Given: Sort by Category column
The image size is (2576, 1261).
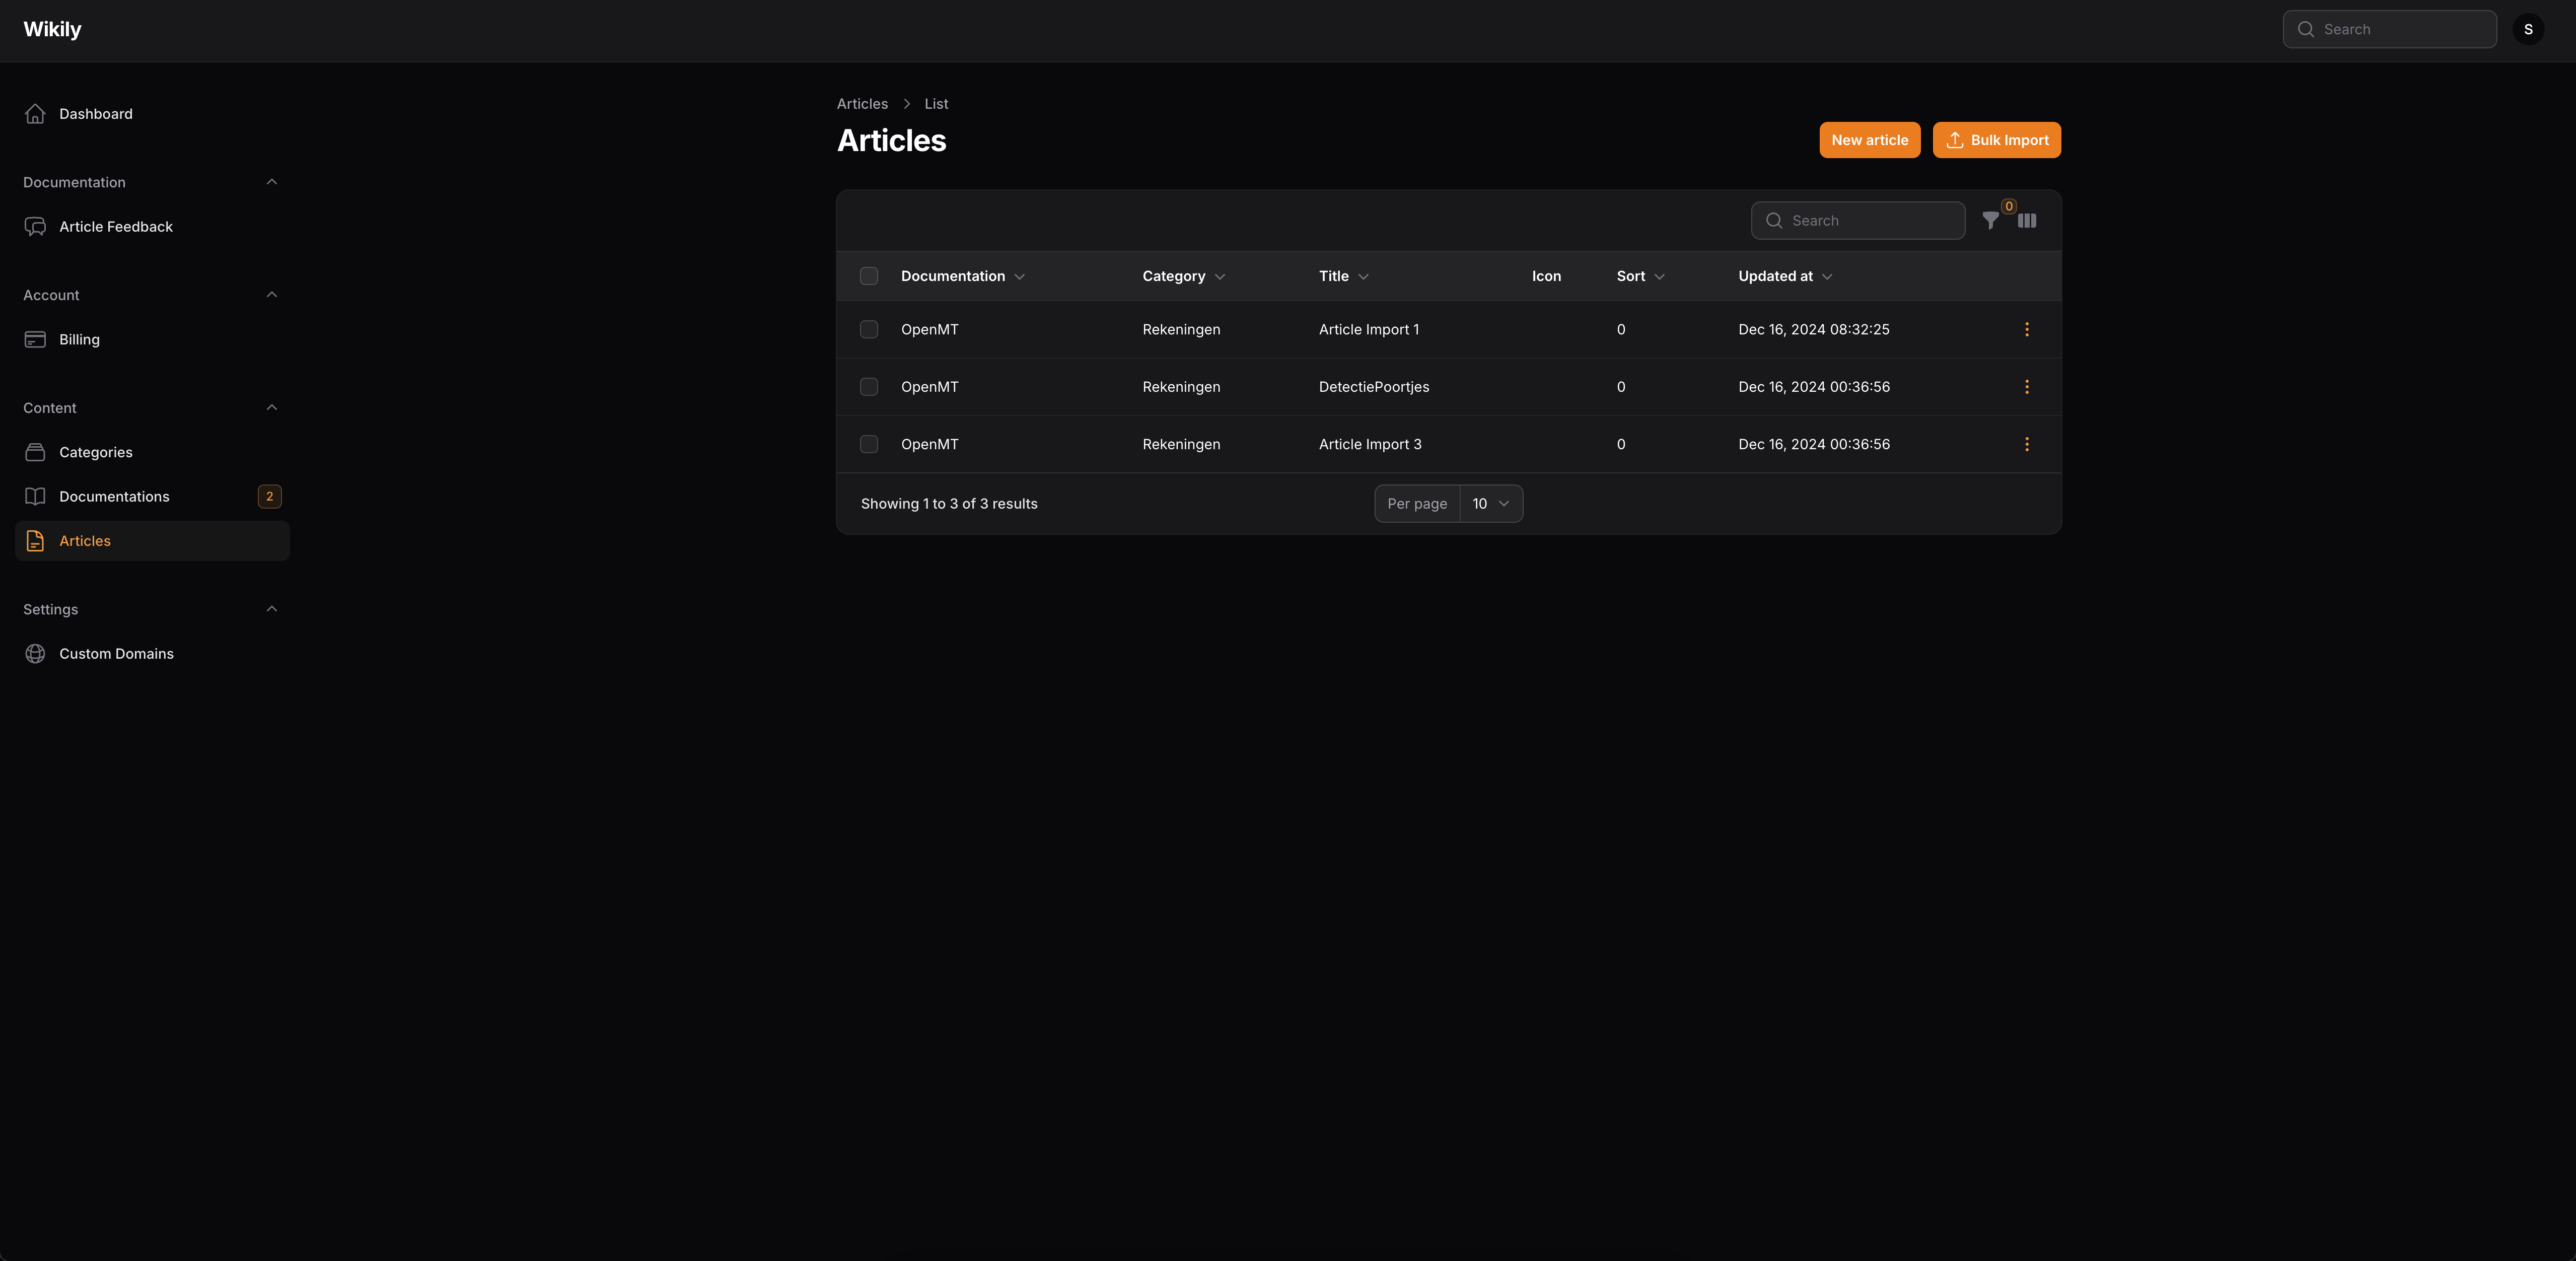Looking at the screenshot, I should click(x=1184, y=276).
